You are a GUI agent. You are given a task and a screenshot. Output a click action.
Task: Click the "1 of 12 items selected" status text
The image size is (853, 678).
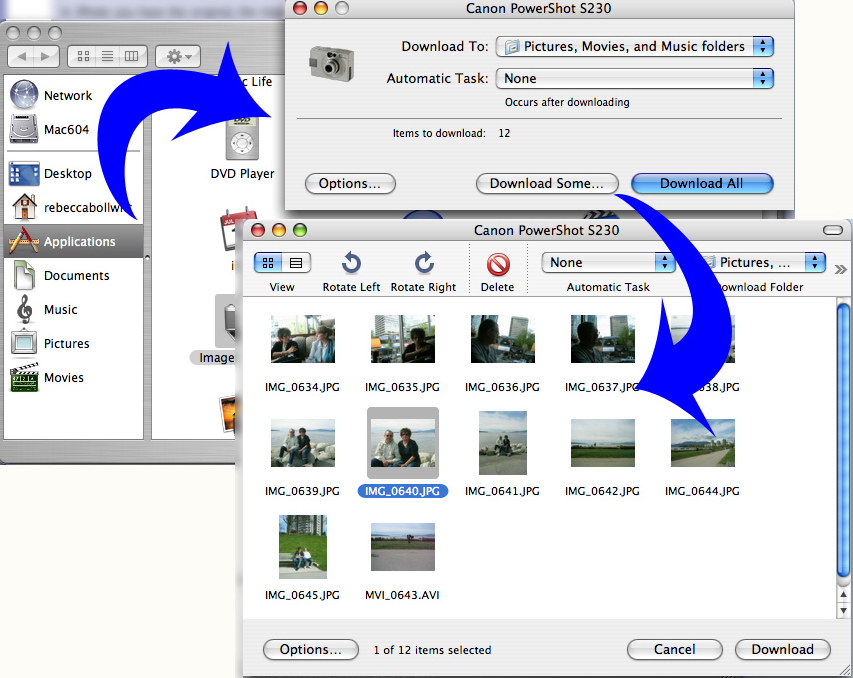tap(432, 650)
